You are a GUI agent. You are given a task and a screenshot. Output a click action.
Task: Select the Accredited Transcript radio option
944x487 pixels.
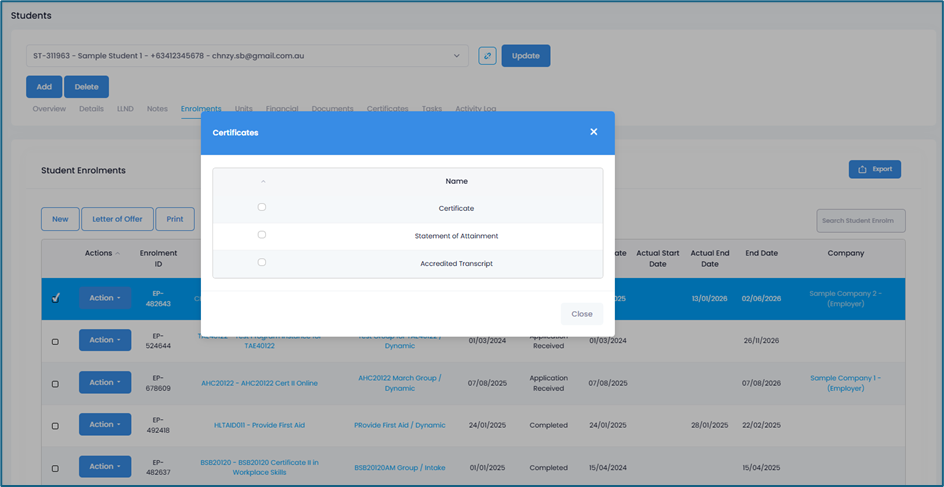[262, 263]
